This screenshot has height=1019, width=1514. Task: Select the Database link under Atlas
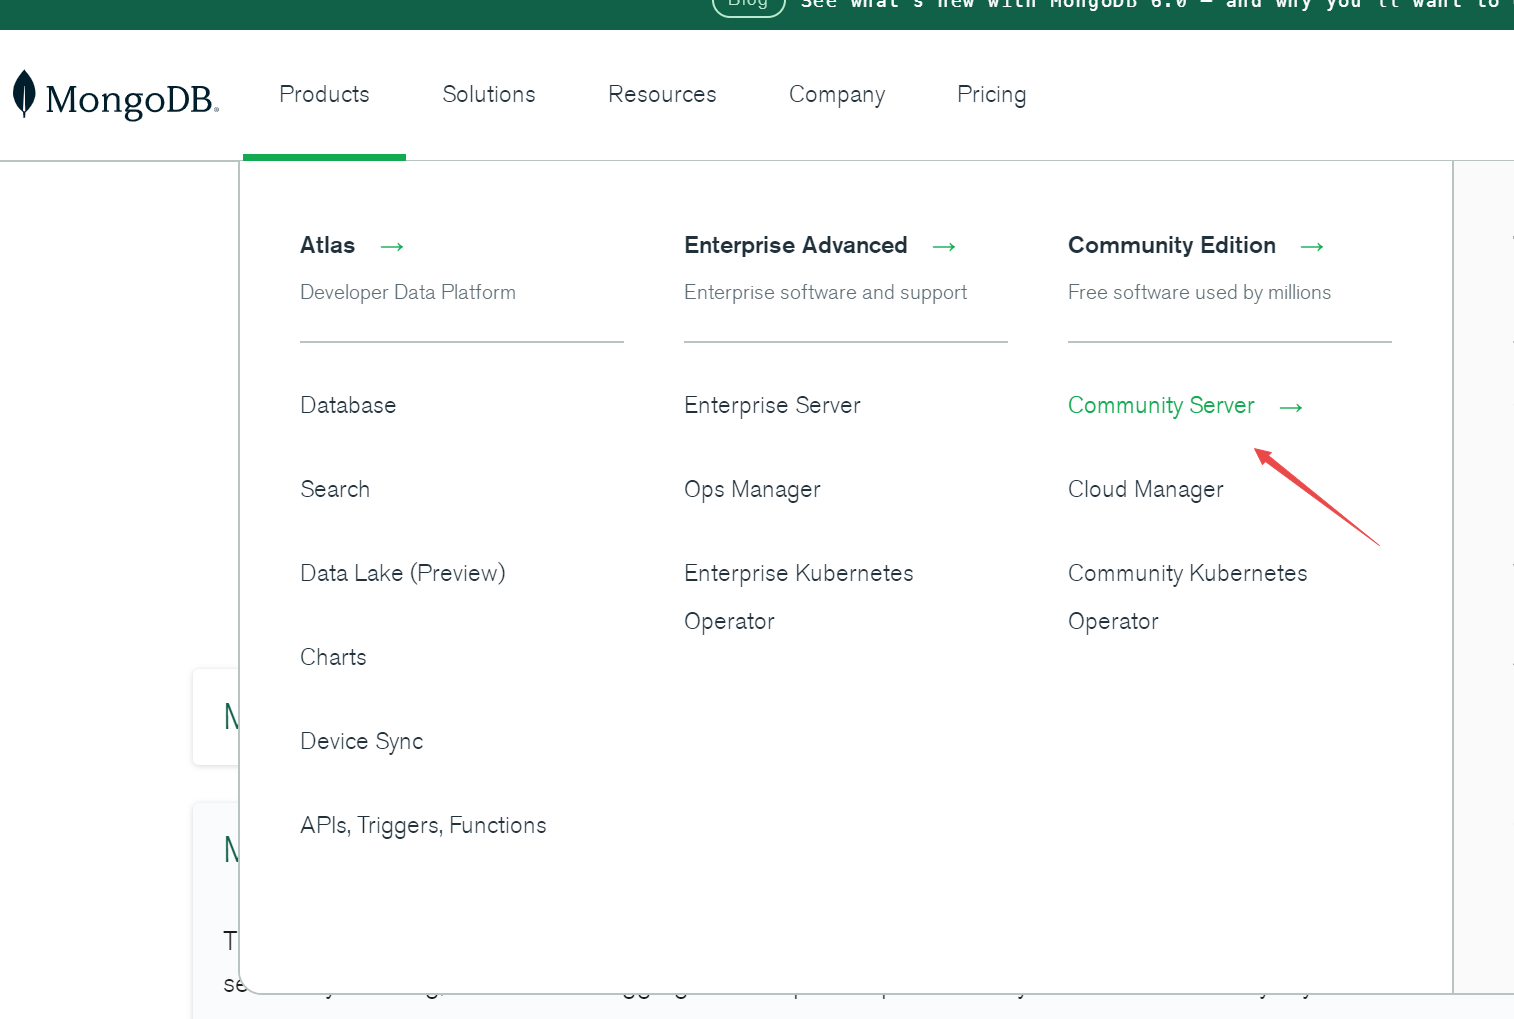pos(348,405)
